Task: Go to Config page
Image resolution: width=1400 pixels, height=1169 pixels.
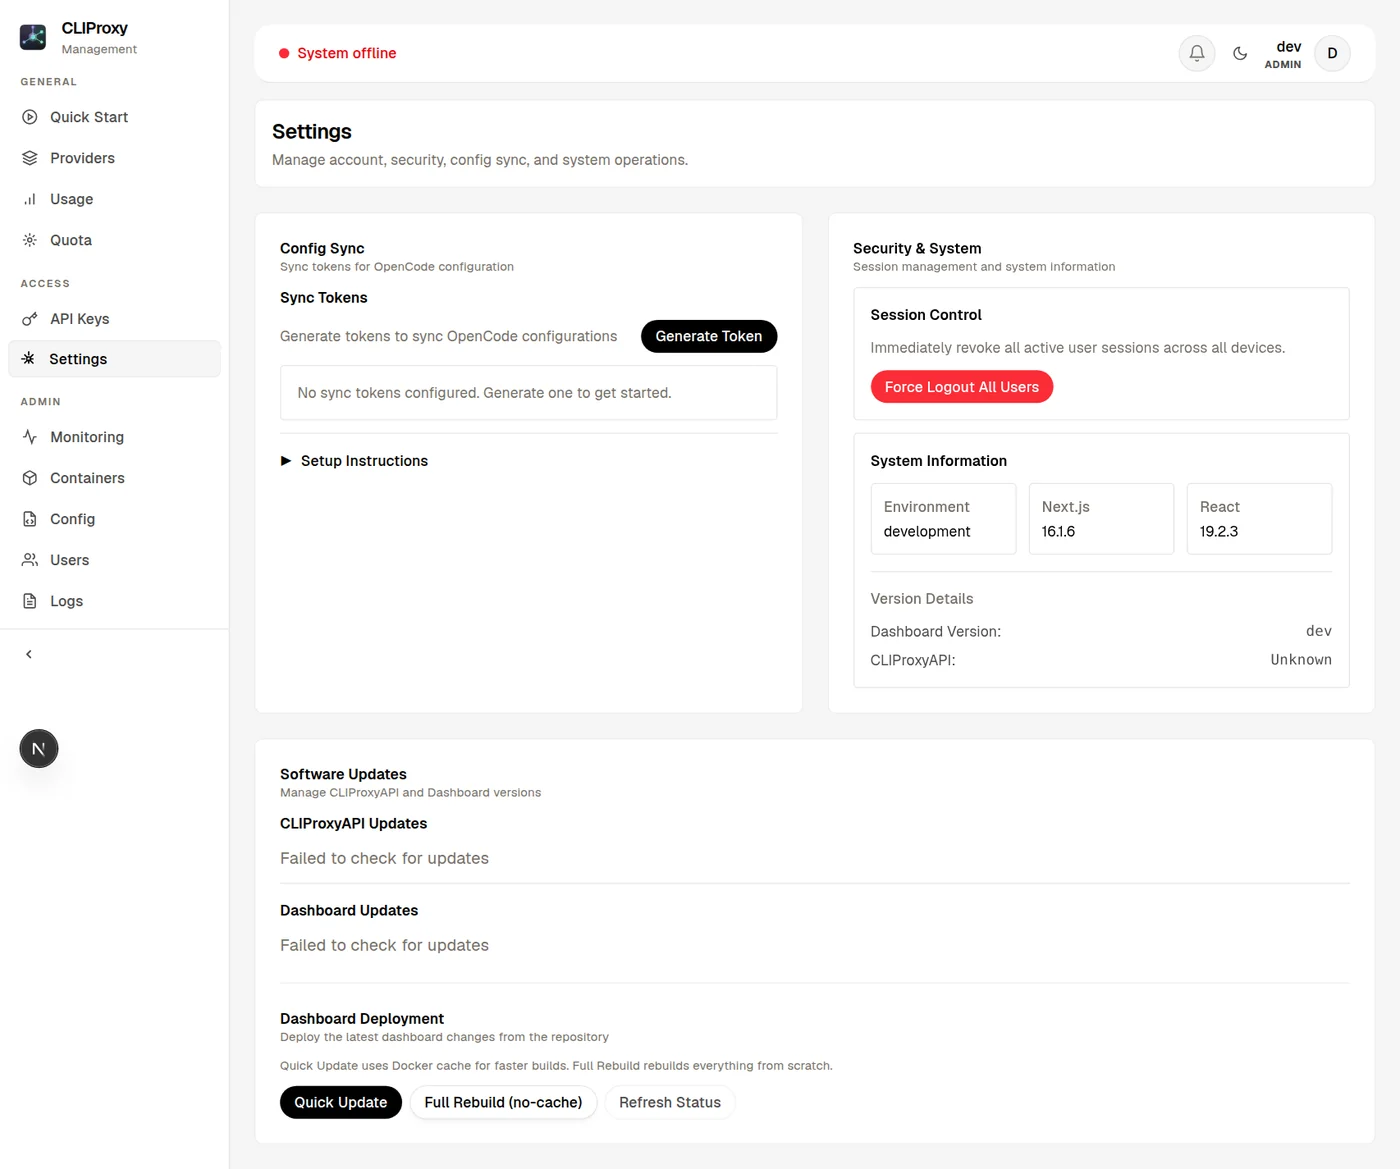Action: pyautogui.click(x=114, y=519)
